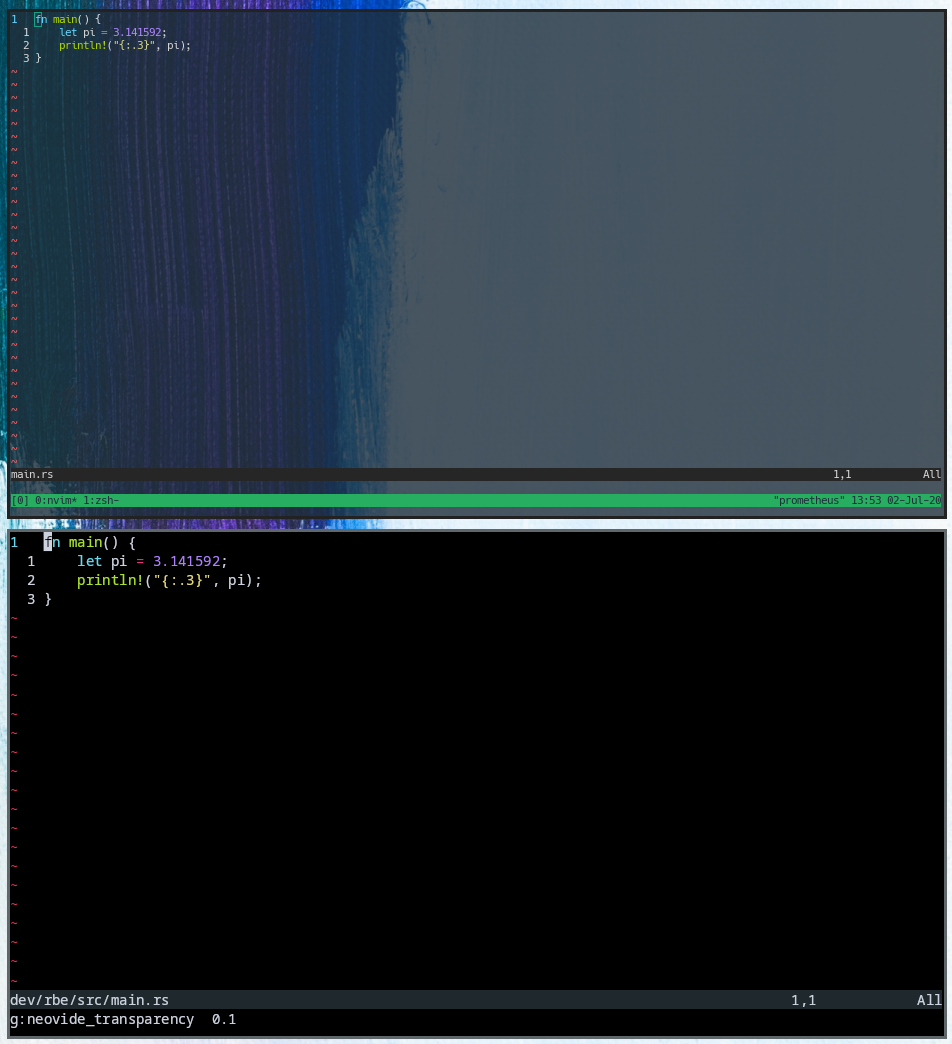The image size is (952, 1044).
Task: Click the '"{:.3}"' format string in Neovide
Action: [x=182, y=580]
